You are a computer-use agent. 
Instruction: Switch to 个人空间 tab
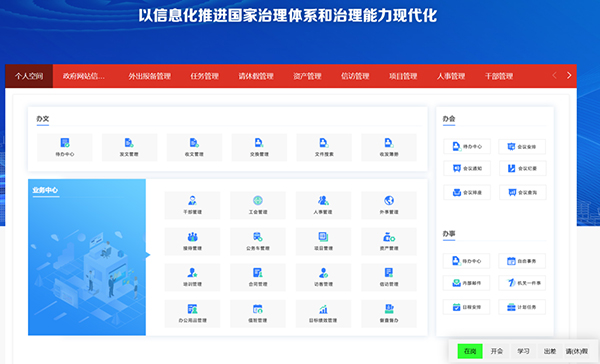[29, 76]
